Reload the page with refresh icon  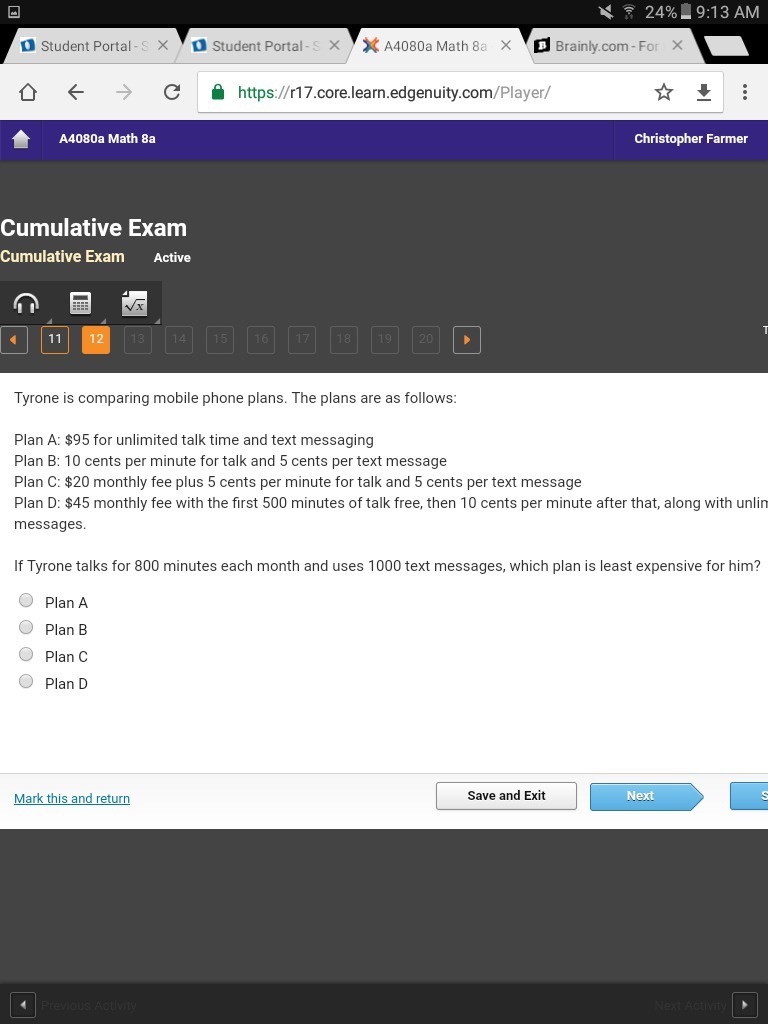tap(172, 92)
